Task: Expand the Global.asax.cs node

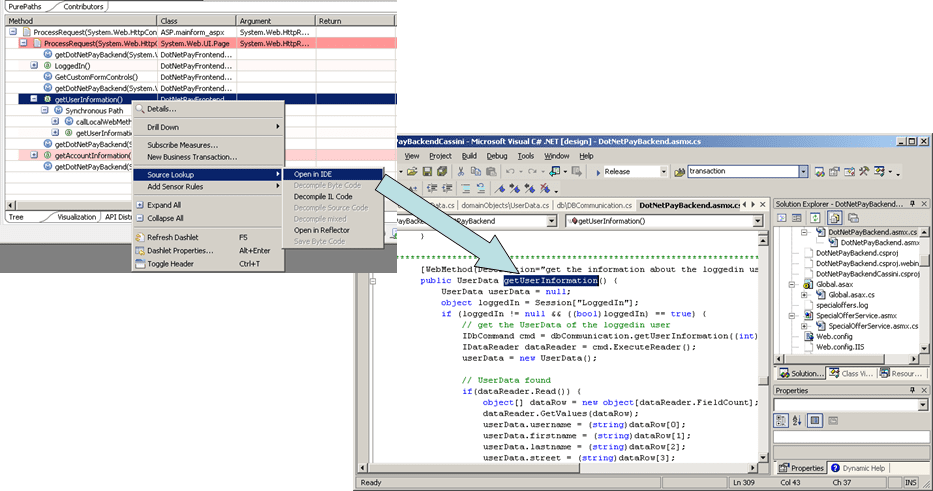Action: click(804, 295)
